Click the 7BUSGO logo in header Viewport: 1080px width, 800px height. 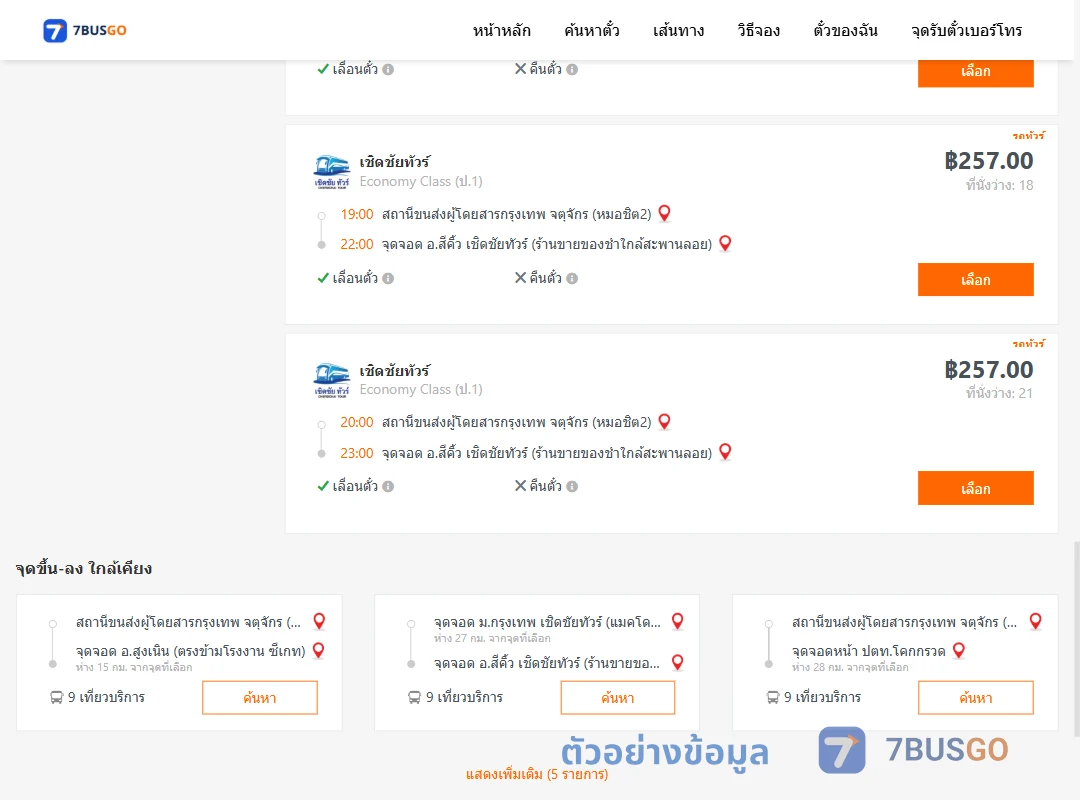click(85, 30)
